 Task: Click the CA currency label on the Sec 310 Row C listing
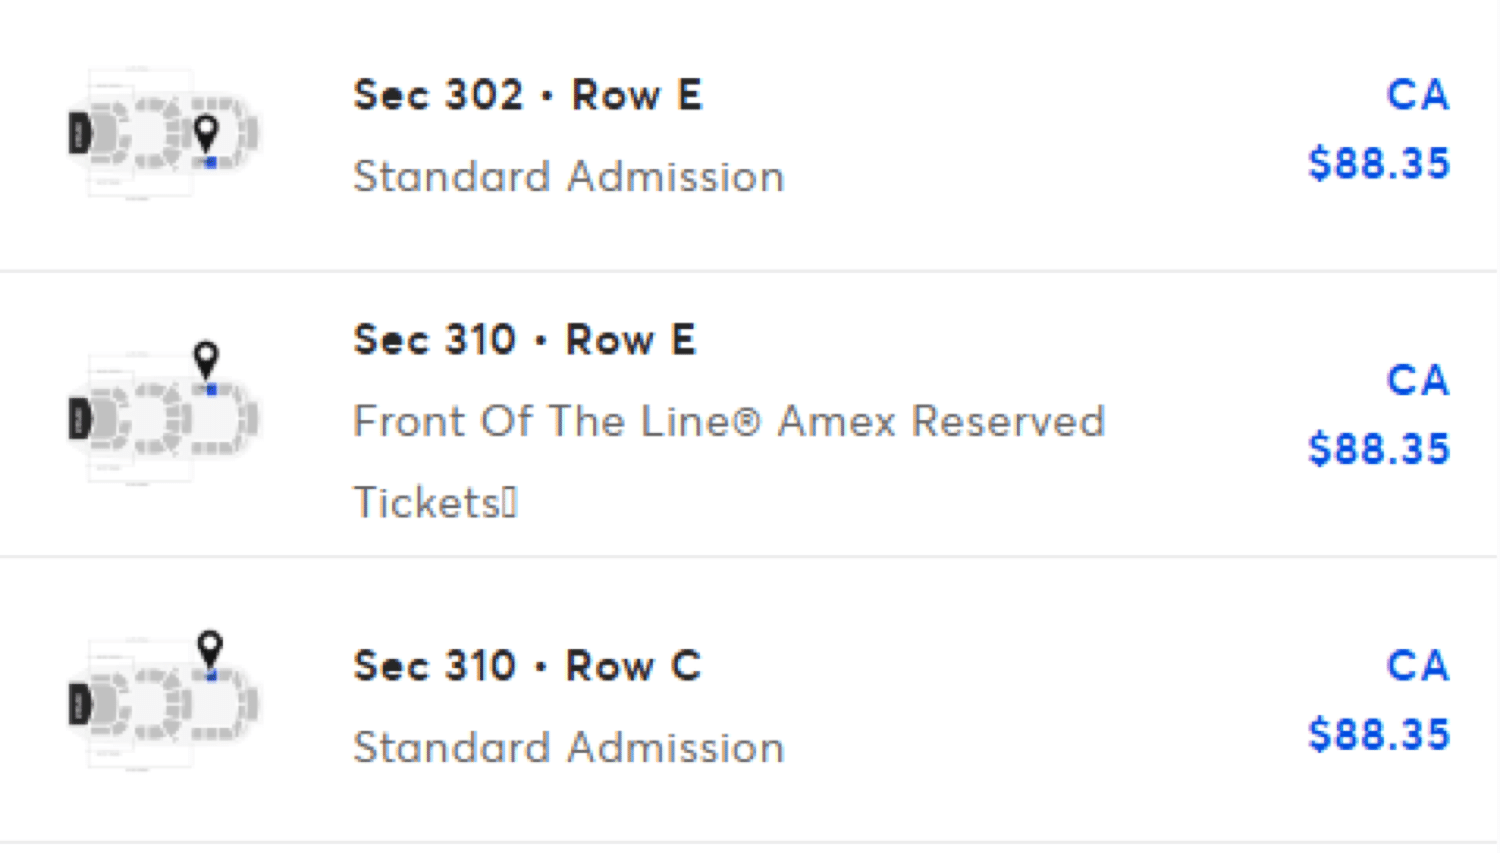click(x=1417, y=667)
